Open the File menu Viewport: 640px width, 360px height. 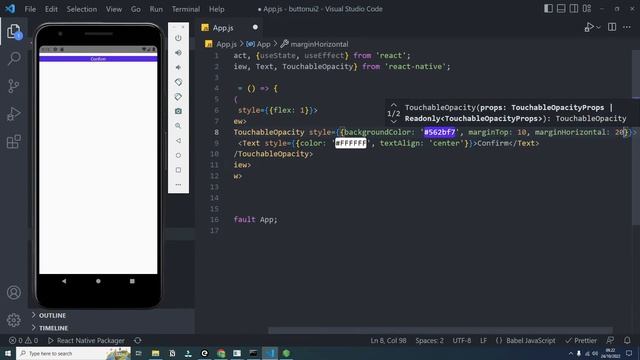pyautogui.click(x=30, y=9)
